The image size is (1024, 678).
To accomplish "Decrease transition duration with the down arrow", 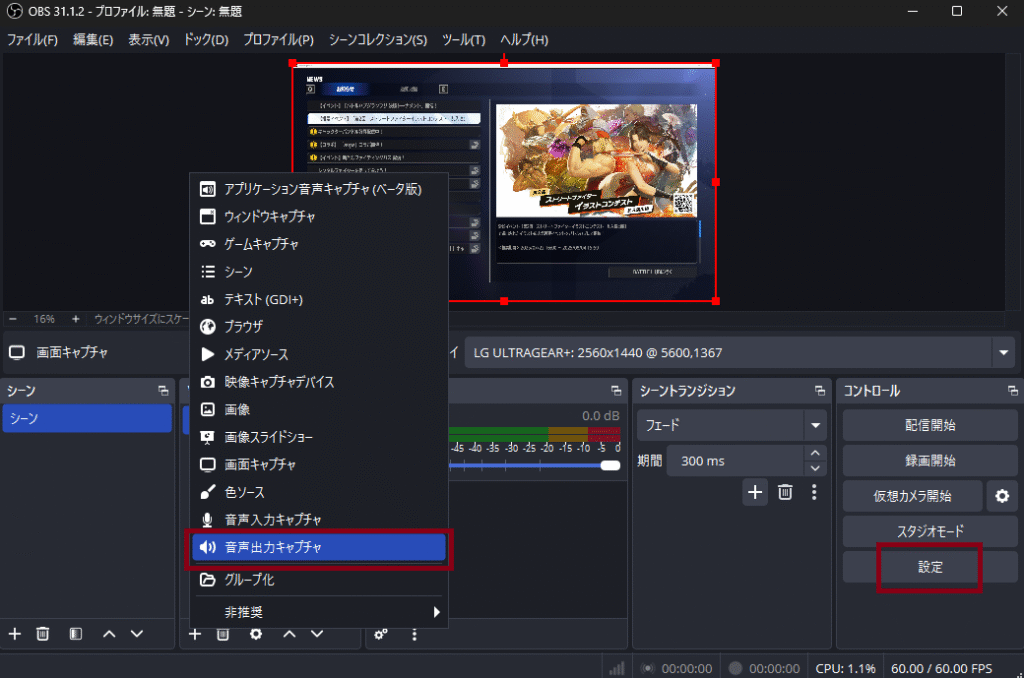I will [815, 468].
